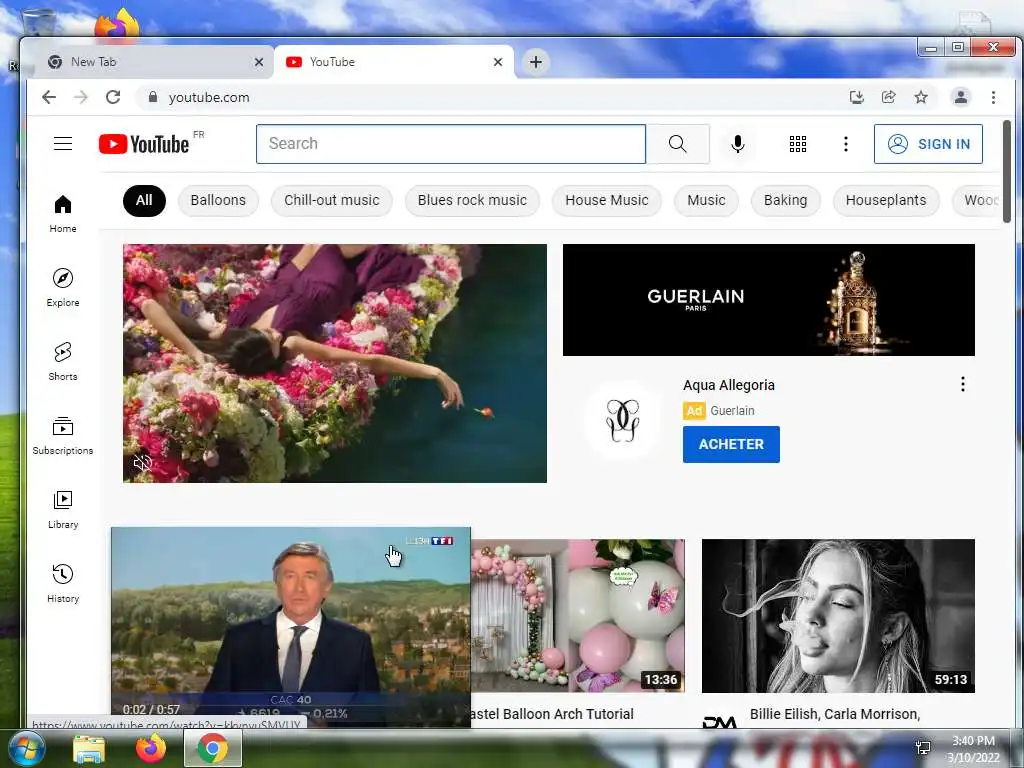
Task: Filter by Houseplants chip
Action: tap(886, 200)
